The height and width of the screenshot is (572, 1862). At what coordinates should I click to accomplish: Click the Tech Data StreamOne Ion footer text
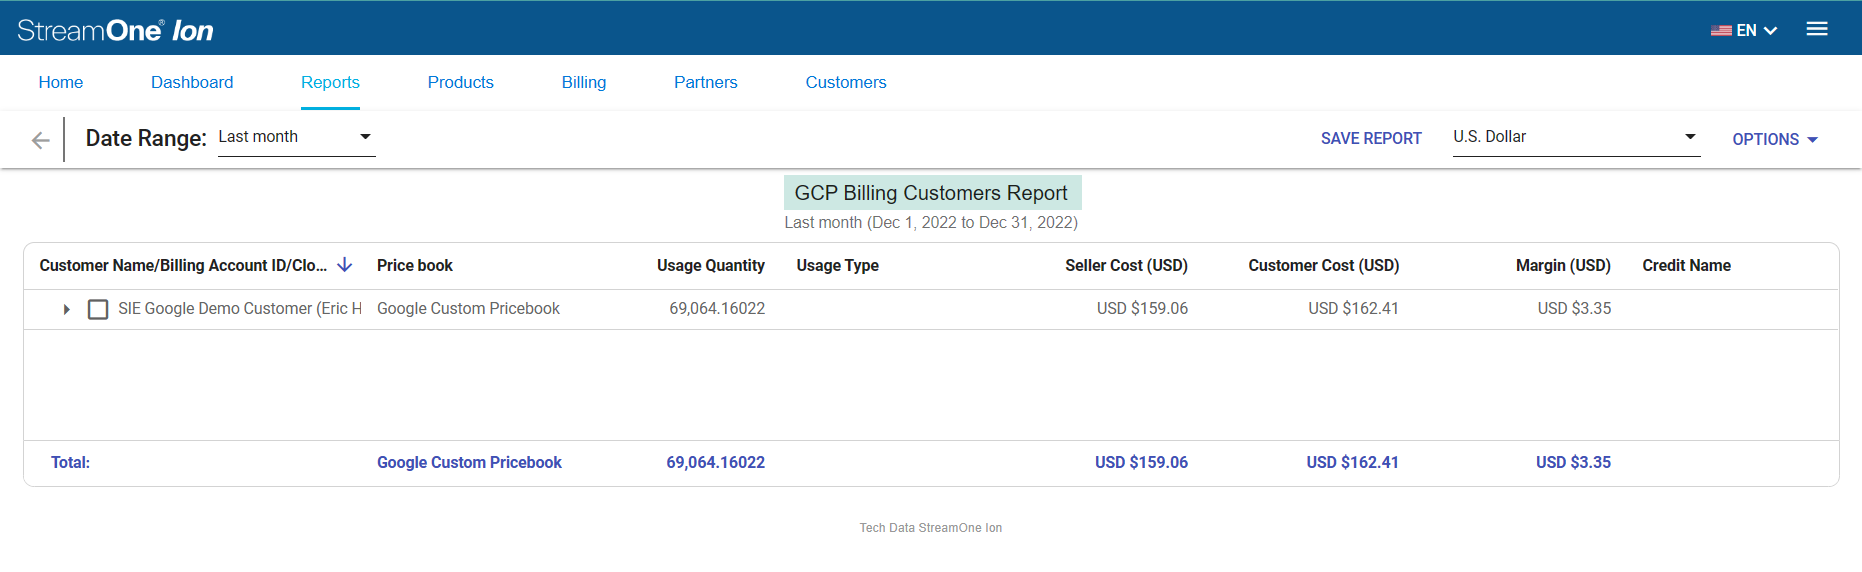coord(931,528)
